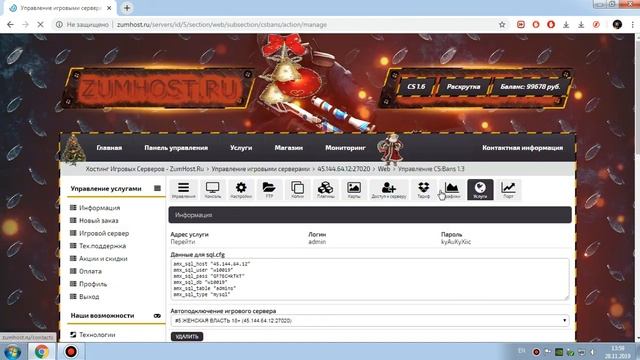
Task: Open Контактная информация in the navigation bar
Action: 522,148
